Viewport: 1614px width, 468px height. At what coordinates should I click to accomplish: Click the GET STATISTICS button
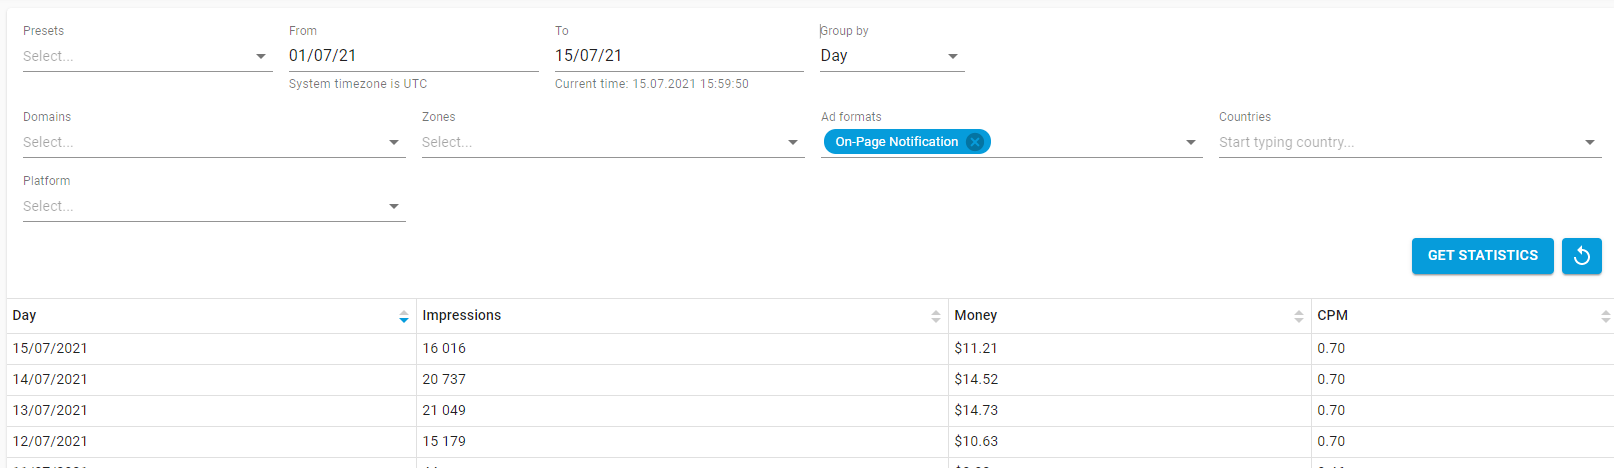point(1482,256)
